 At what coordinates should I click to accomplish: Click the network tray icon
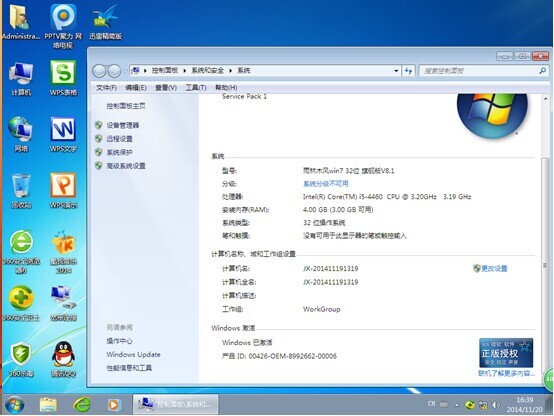pyautogui.click(x=483, y=405)
